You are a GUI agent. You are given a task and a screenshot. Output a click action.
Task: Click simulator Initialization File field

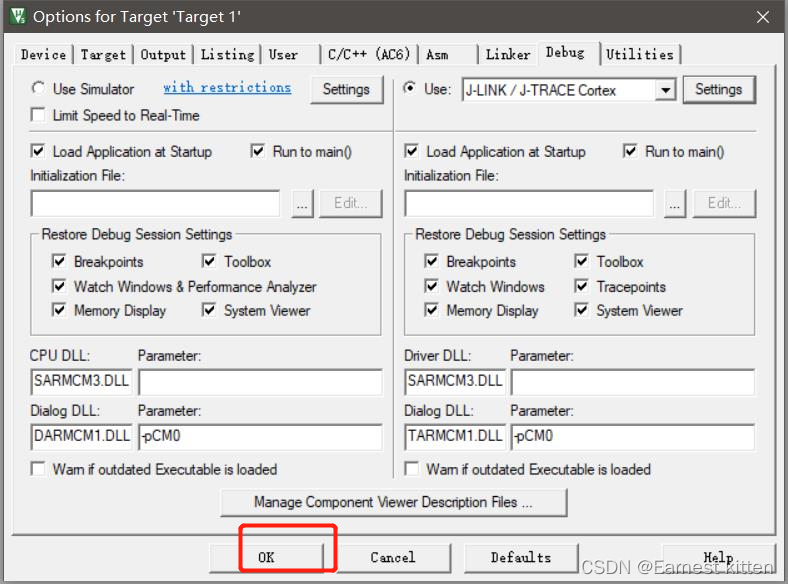(155, 204)
